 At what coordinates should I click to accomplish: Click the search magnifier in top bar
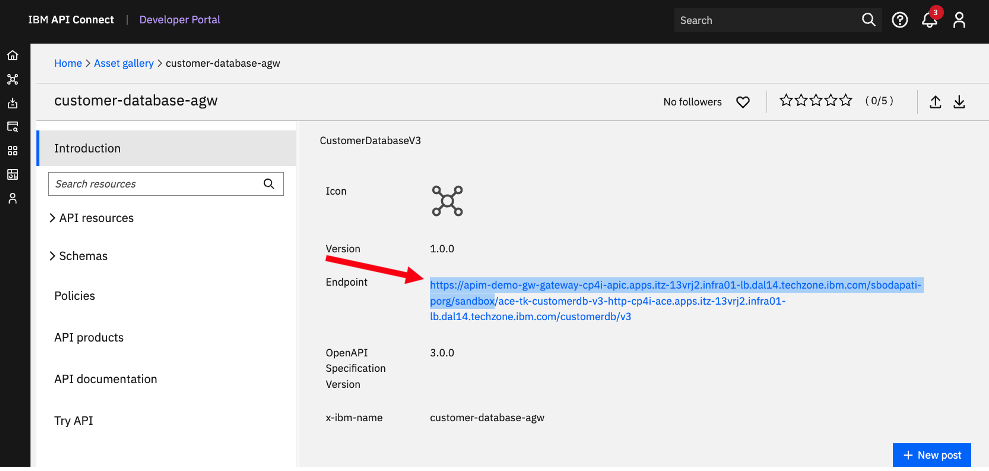tap(869, 20)
